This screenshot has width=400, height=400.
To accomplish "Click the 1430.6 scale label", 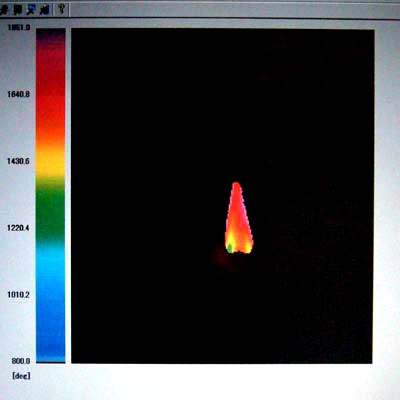I will tap(18, 161).
